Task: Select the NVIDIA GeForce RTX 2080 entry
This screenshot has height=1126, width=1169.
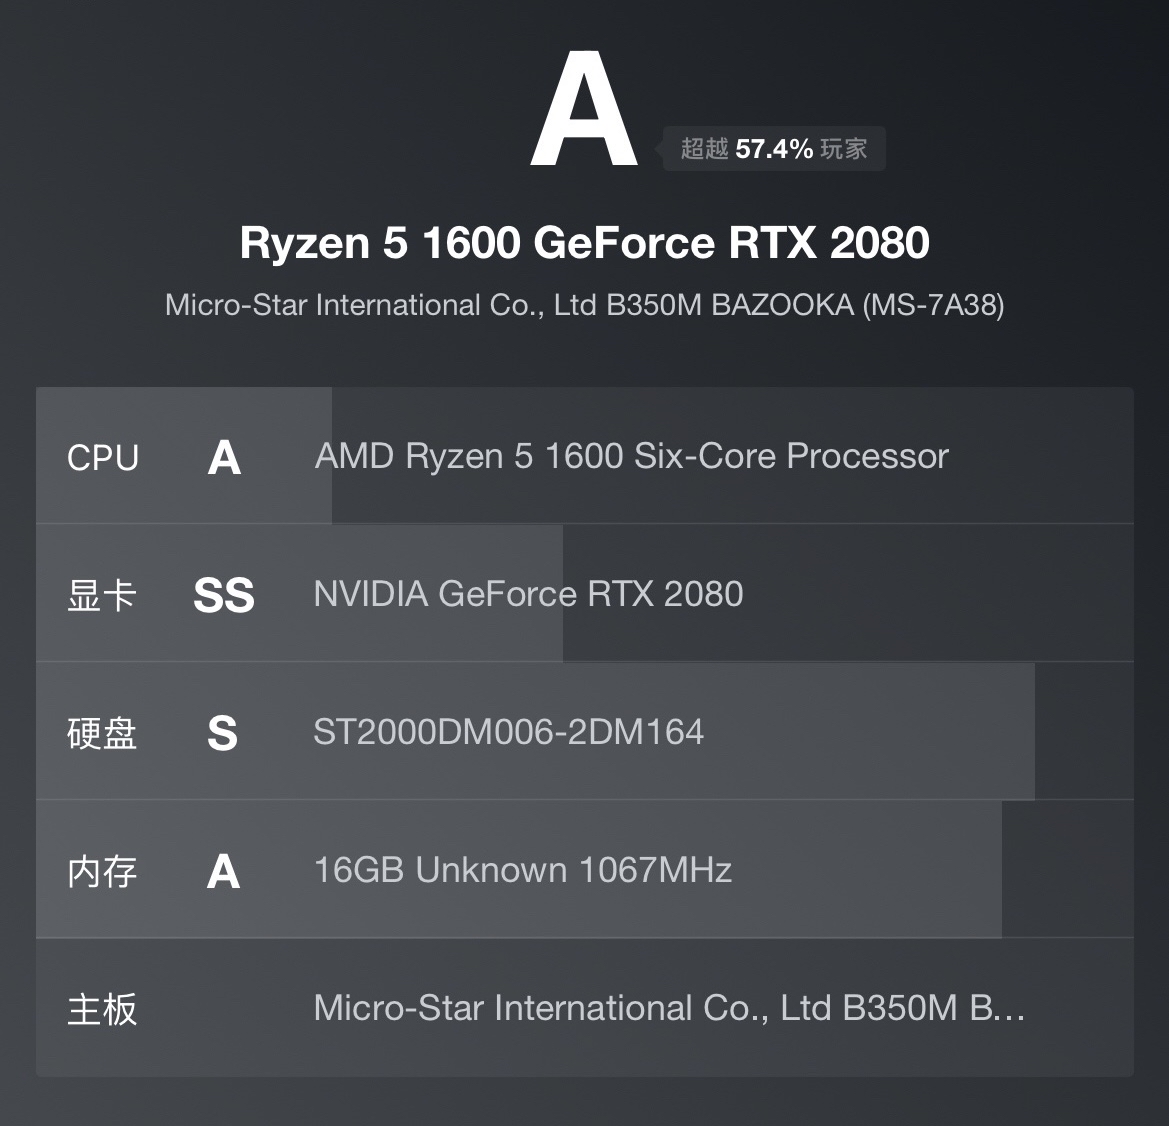Action: coord(528,594)
